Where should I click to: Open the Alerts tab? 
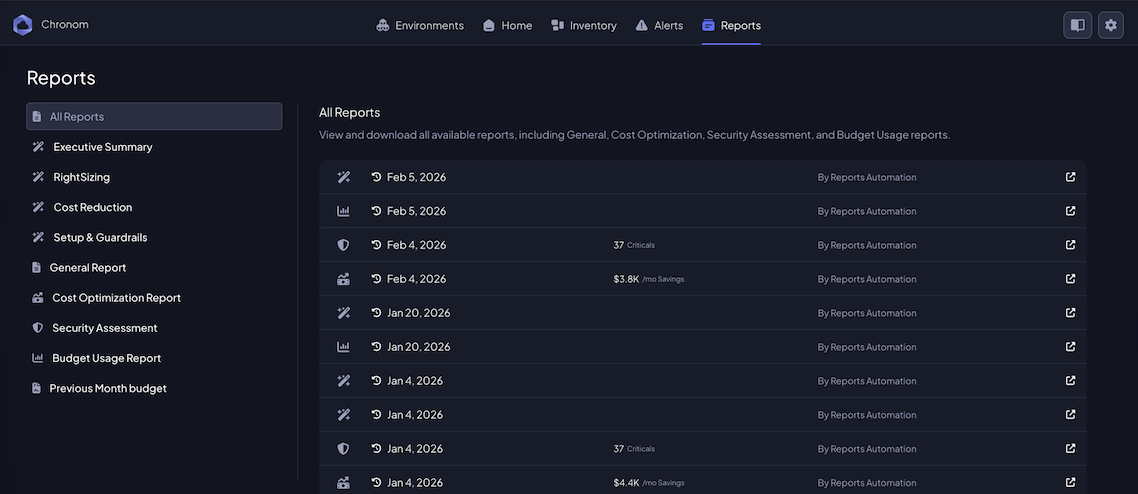click(x=659, y=25)
